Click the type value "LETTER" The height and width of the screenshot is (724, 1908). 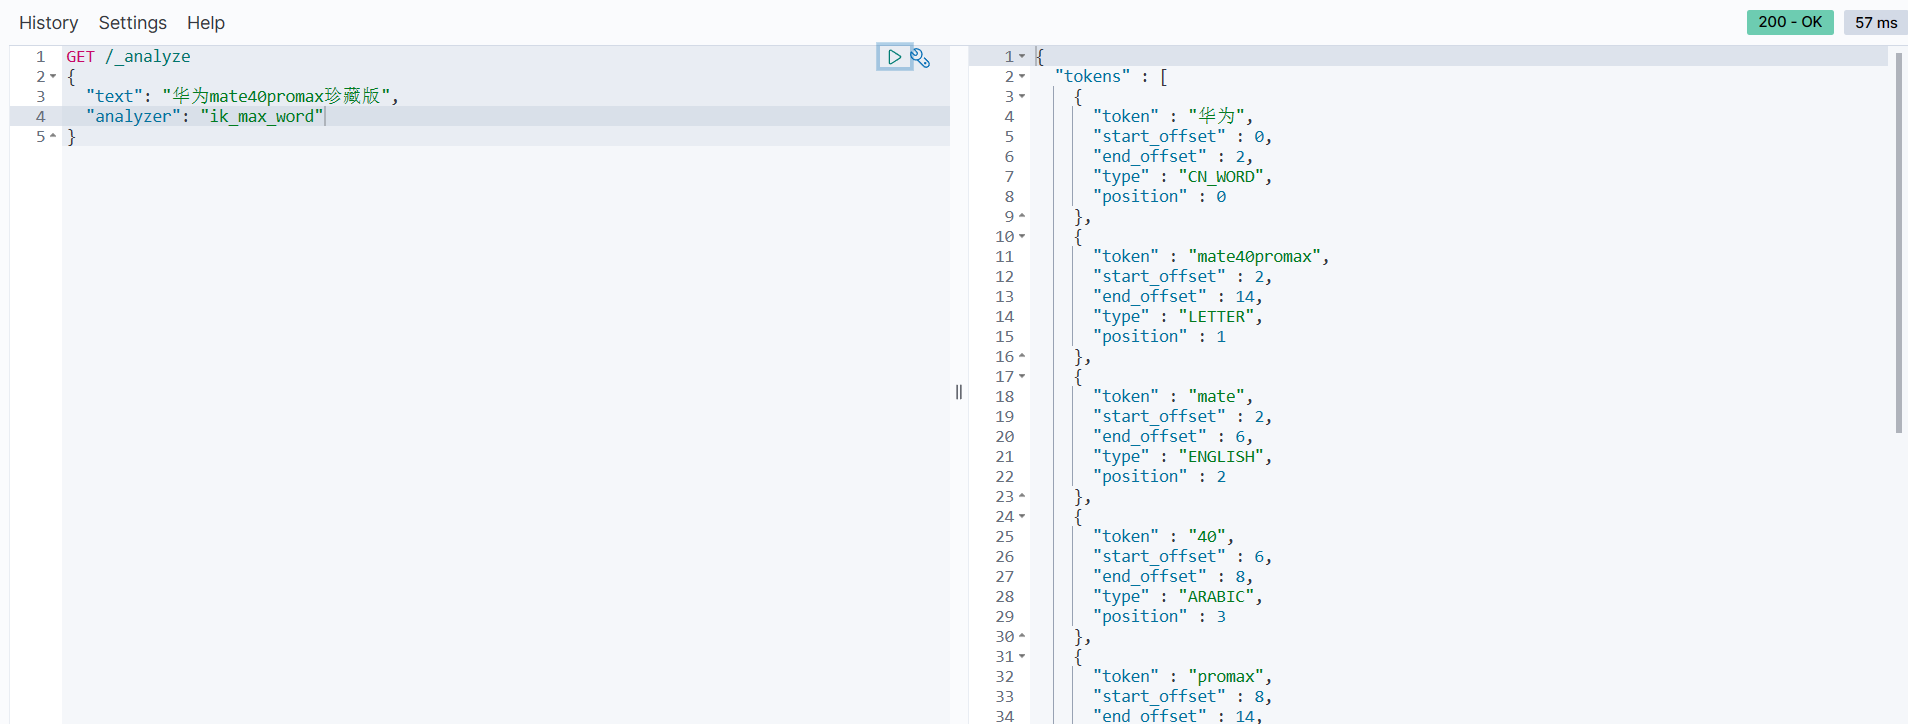pos(1217,317)
